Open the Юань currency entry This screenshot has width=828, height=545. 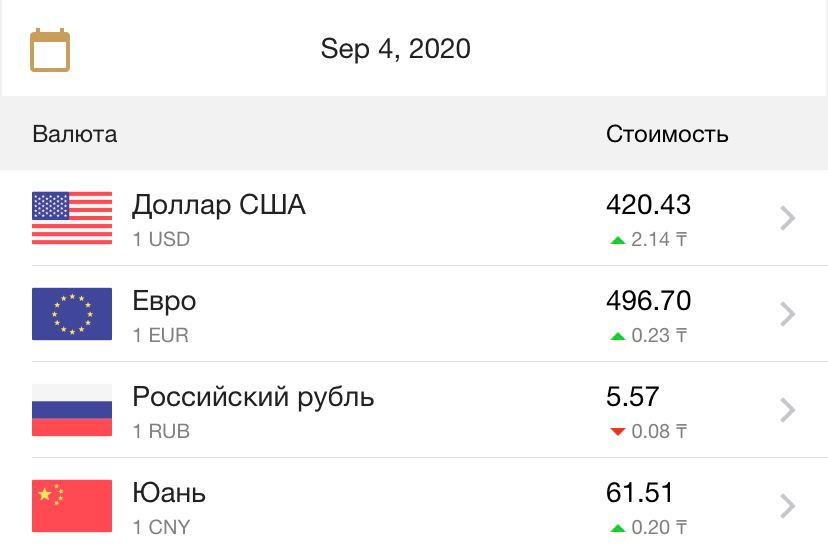coord(414,502)
